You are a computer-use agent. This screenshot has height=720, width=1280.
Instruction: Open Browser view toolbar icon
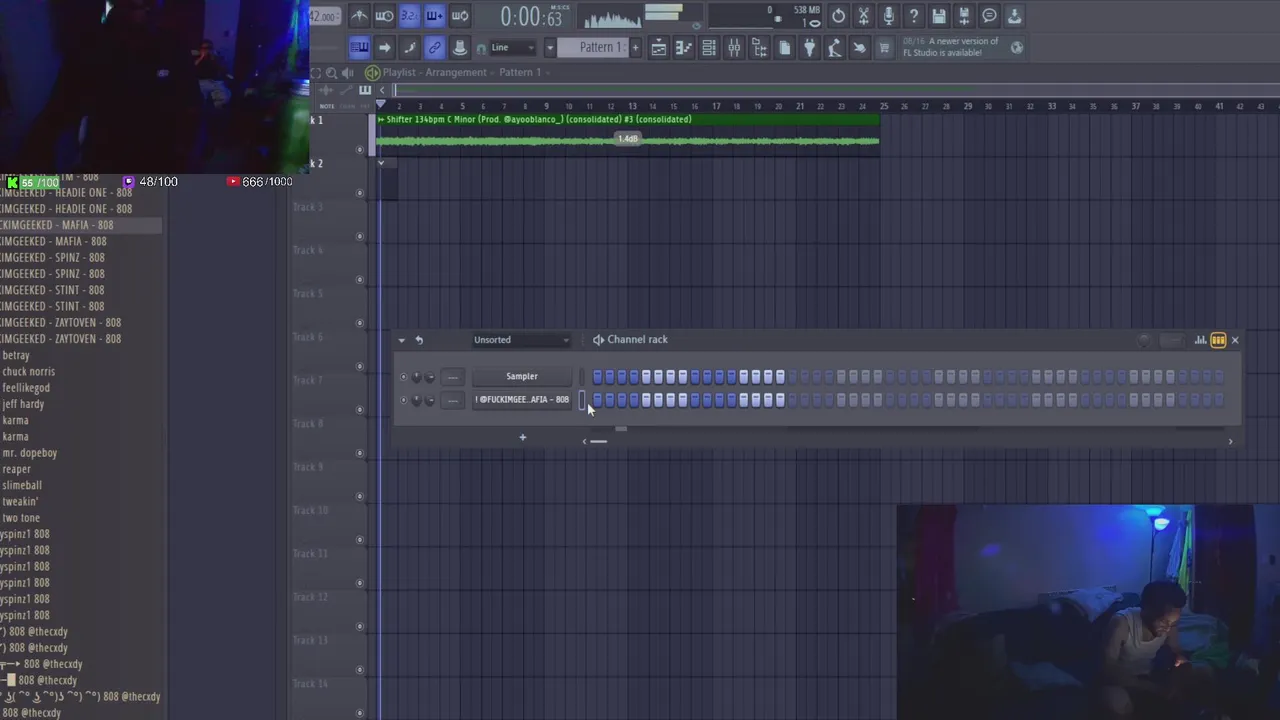coord(759,47)
